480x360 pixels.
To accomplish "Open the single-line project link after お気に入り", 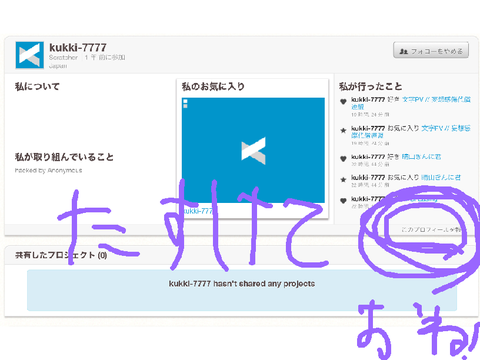I will [x=441, y=177].
